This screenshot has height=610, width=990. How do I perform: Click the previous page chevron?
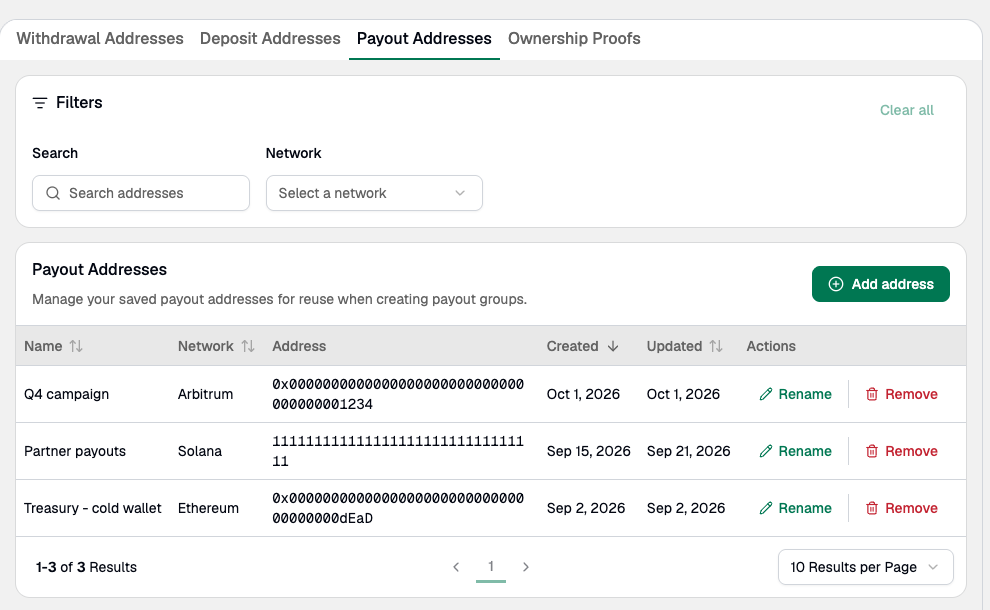456,567
